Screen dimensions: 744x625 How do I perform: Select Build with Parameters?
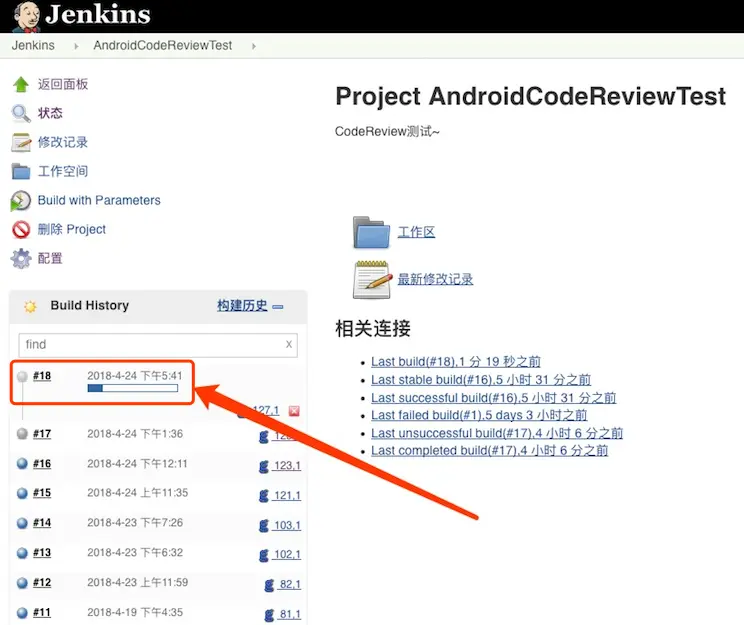tap(99, 200)
